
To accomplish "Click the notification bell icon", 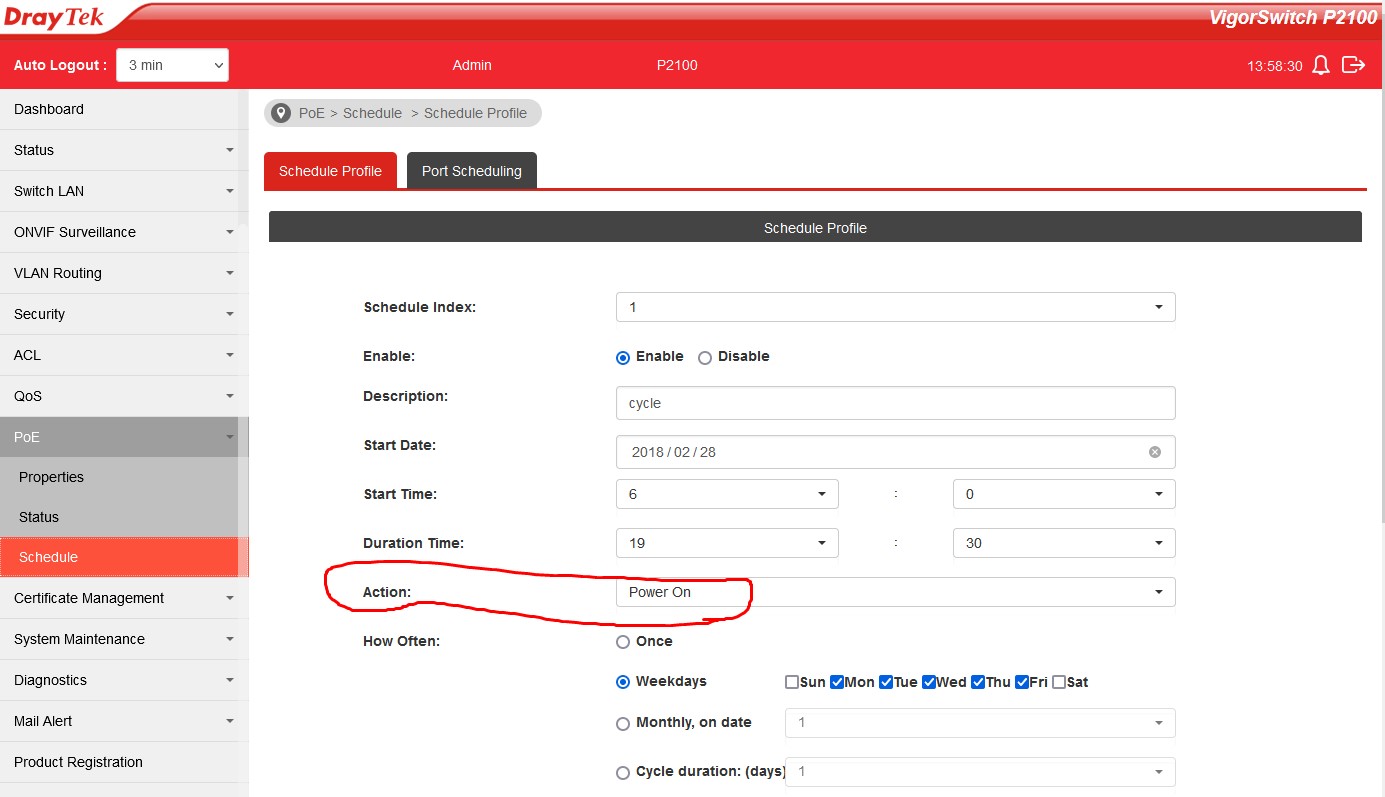I will click(x=1321, y=65).
